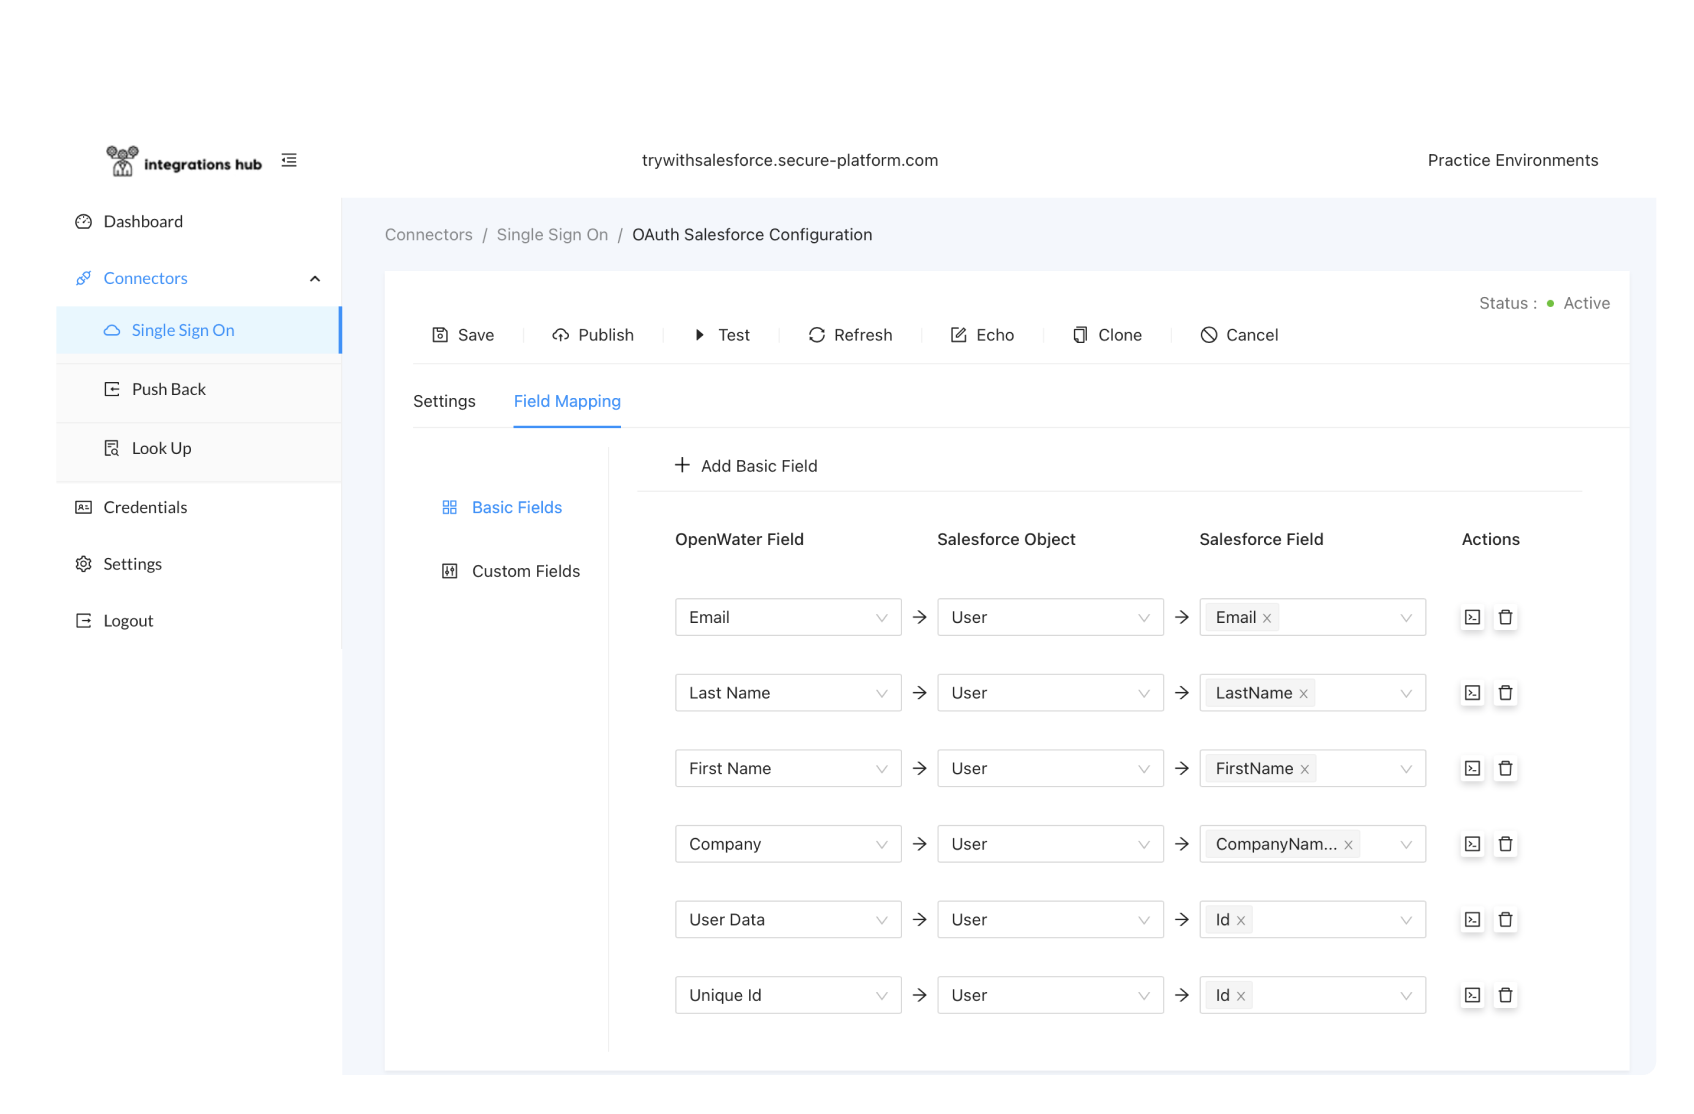Switch to the Settings tab
The height and width of the screenshot is (1114, 1694).
[444, 401]
